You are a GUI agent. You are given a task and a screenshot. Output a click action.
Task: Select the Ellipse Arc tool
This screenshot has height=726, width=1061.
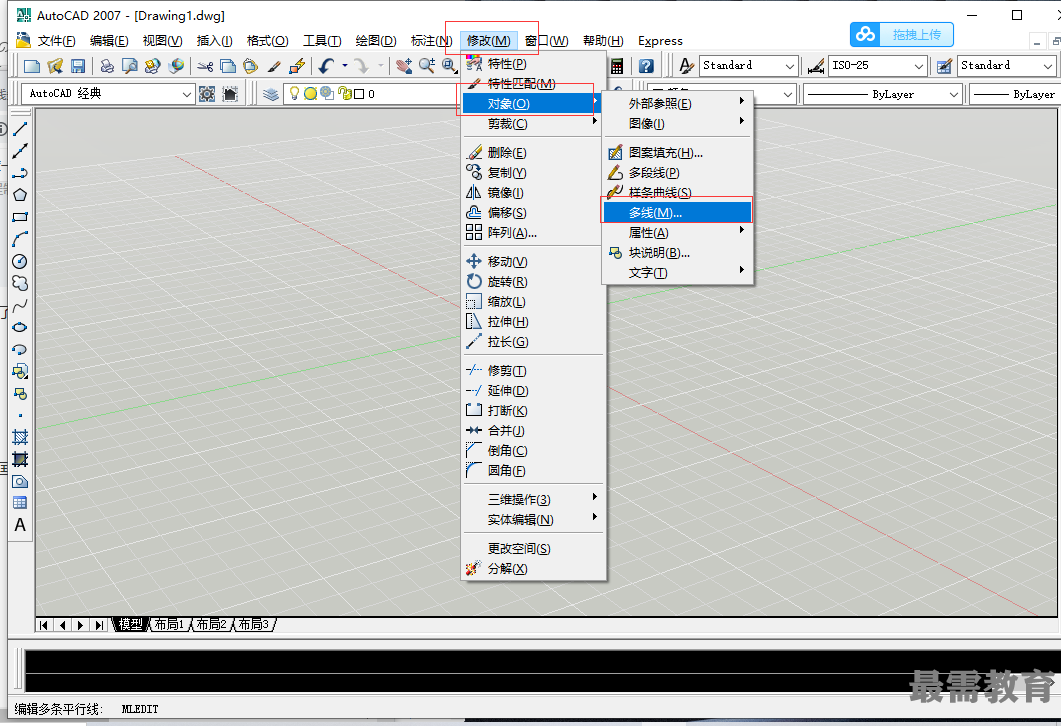pos(20,349)
